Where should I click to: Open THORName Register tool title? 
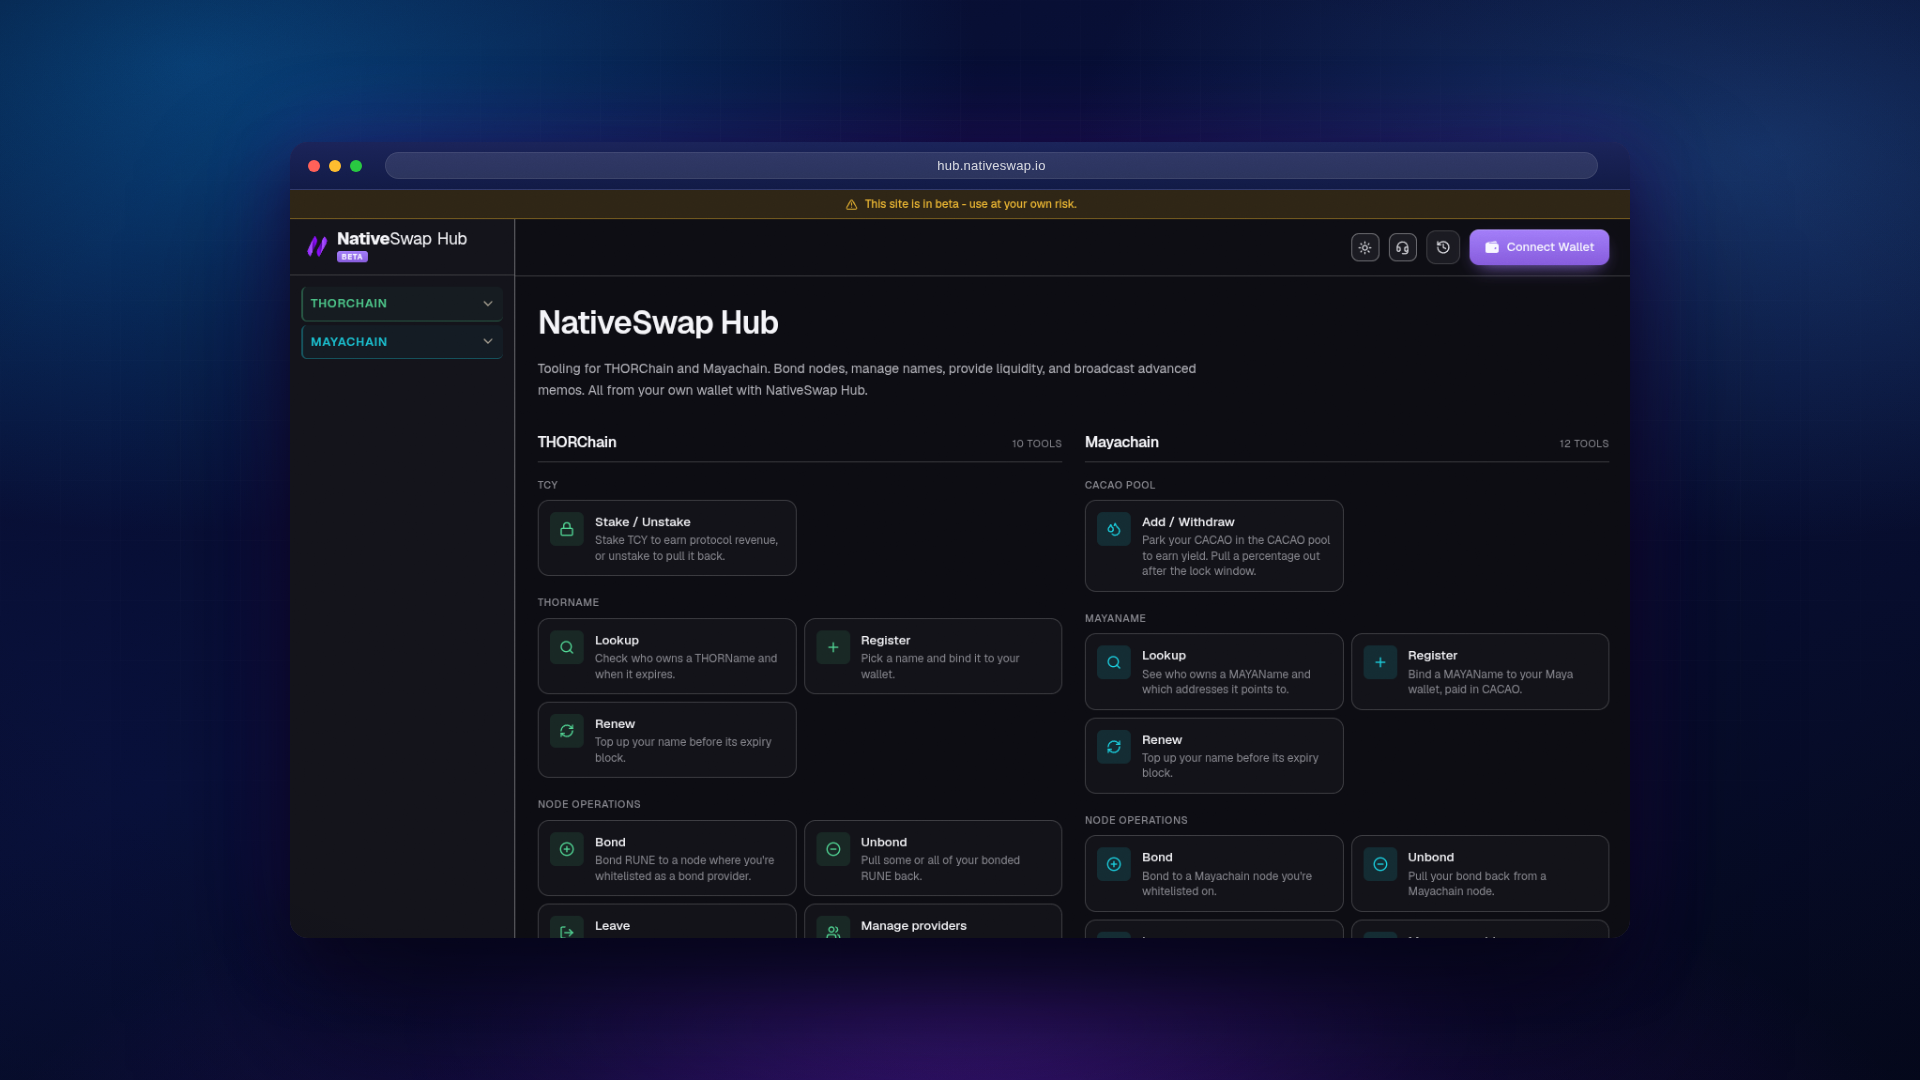click(x=886, y=640)
